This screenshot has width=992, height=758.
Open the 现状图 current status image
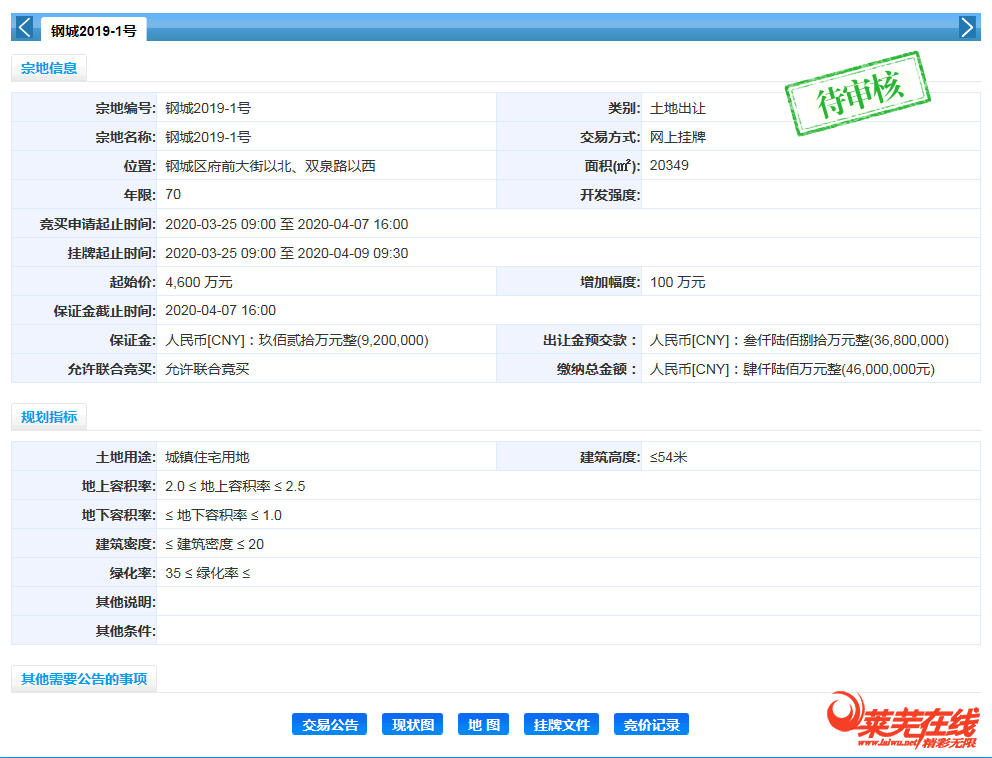pyautogui.click(x=412, y=723)
